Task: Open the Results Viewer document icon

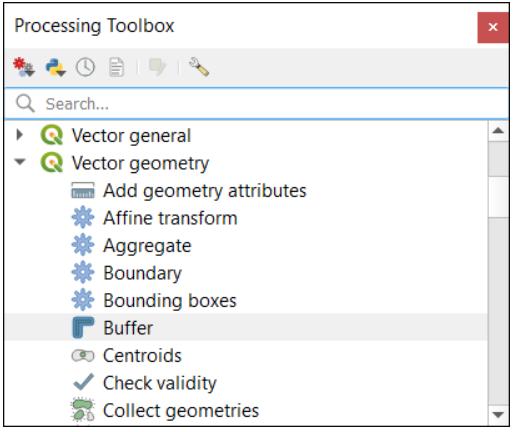Action: tap(117, 67)
